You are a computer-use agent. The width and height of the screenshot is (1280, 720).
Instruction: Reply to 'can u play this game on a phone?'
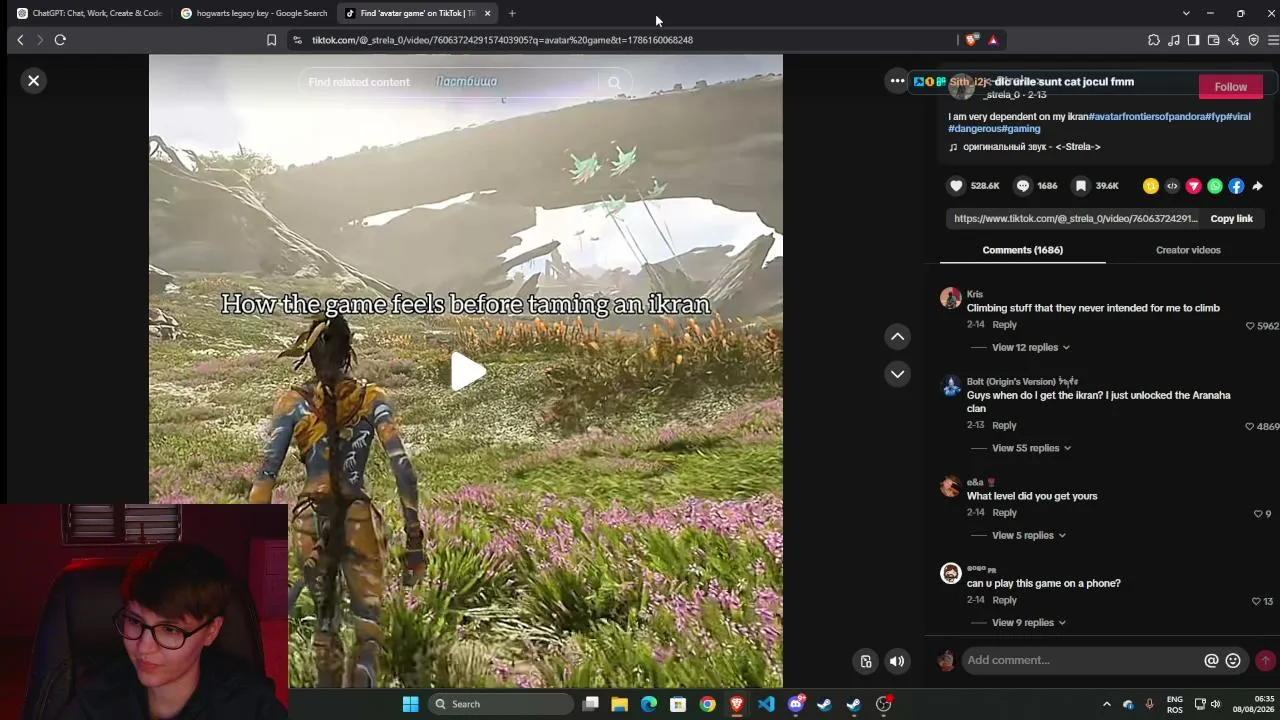point(1004,601)
